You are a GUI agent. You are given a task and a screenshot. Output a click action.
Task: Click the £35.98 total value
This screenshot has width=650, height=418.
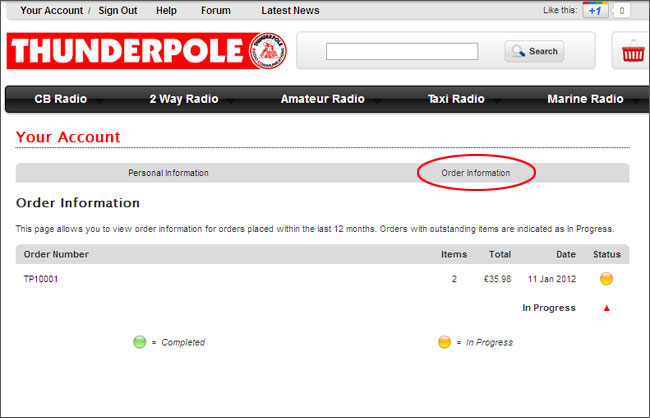[x=497, y=279]
